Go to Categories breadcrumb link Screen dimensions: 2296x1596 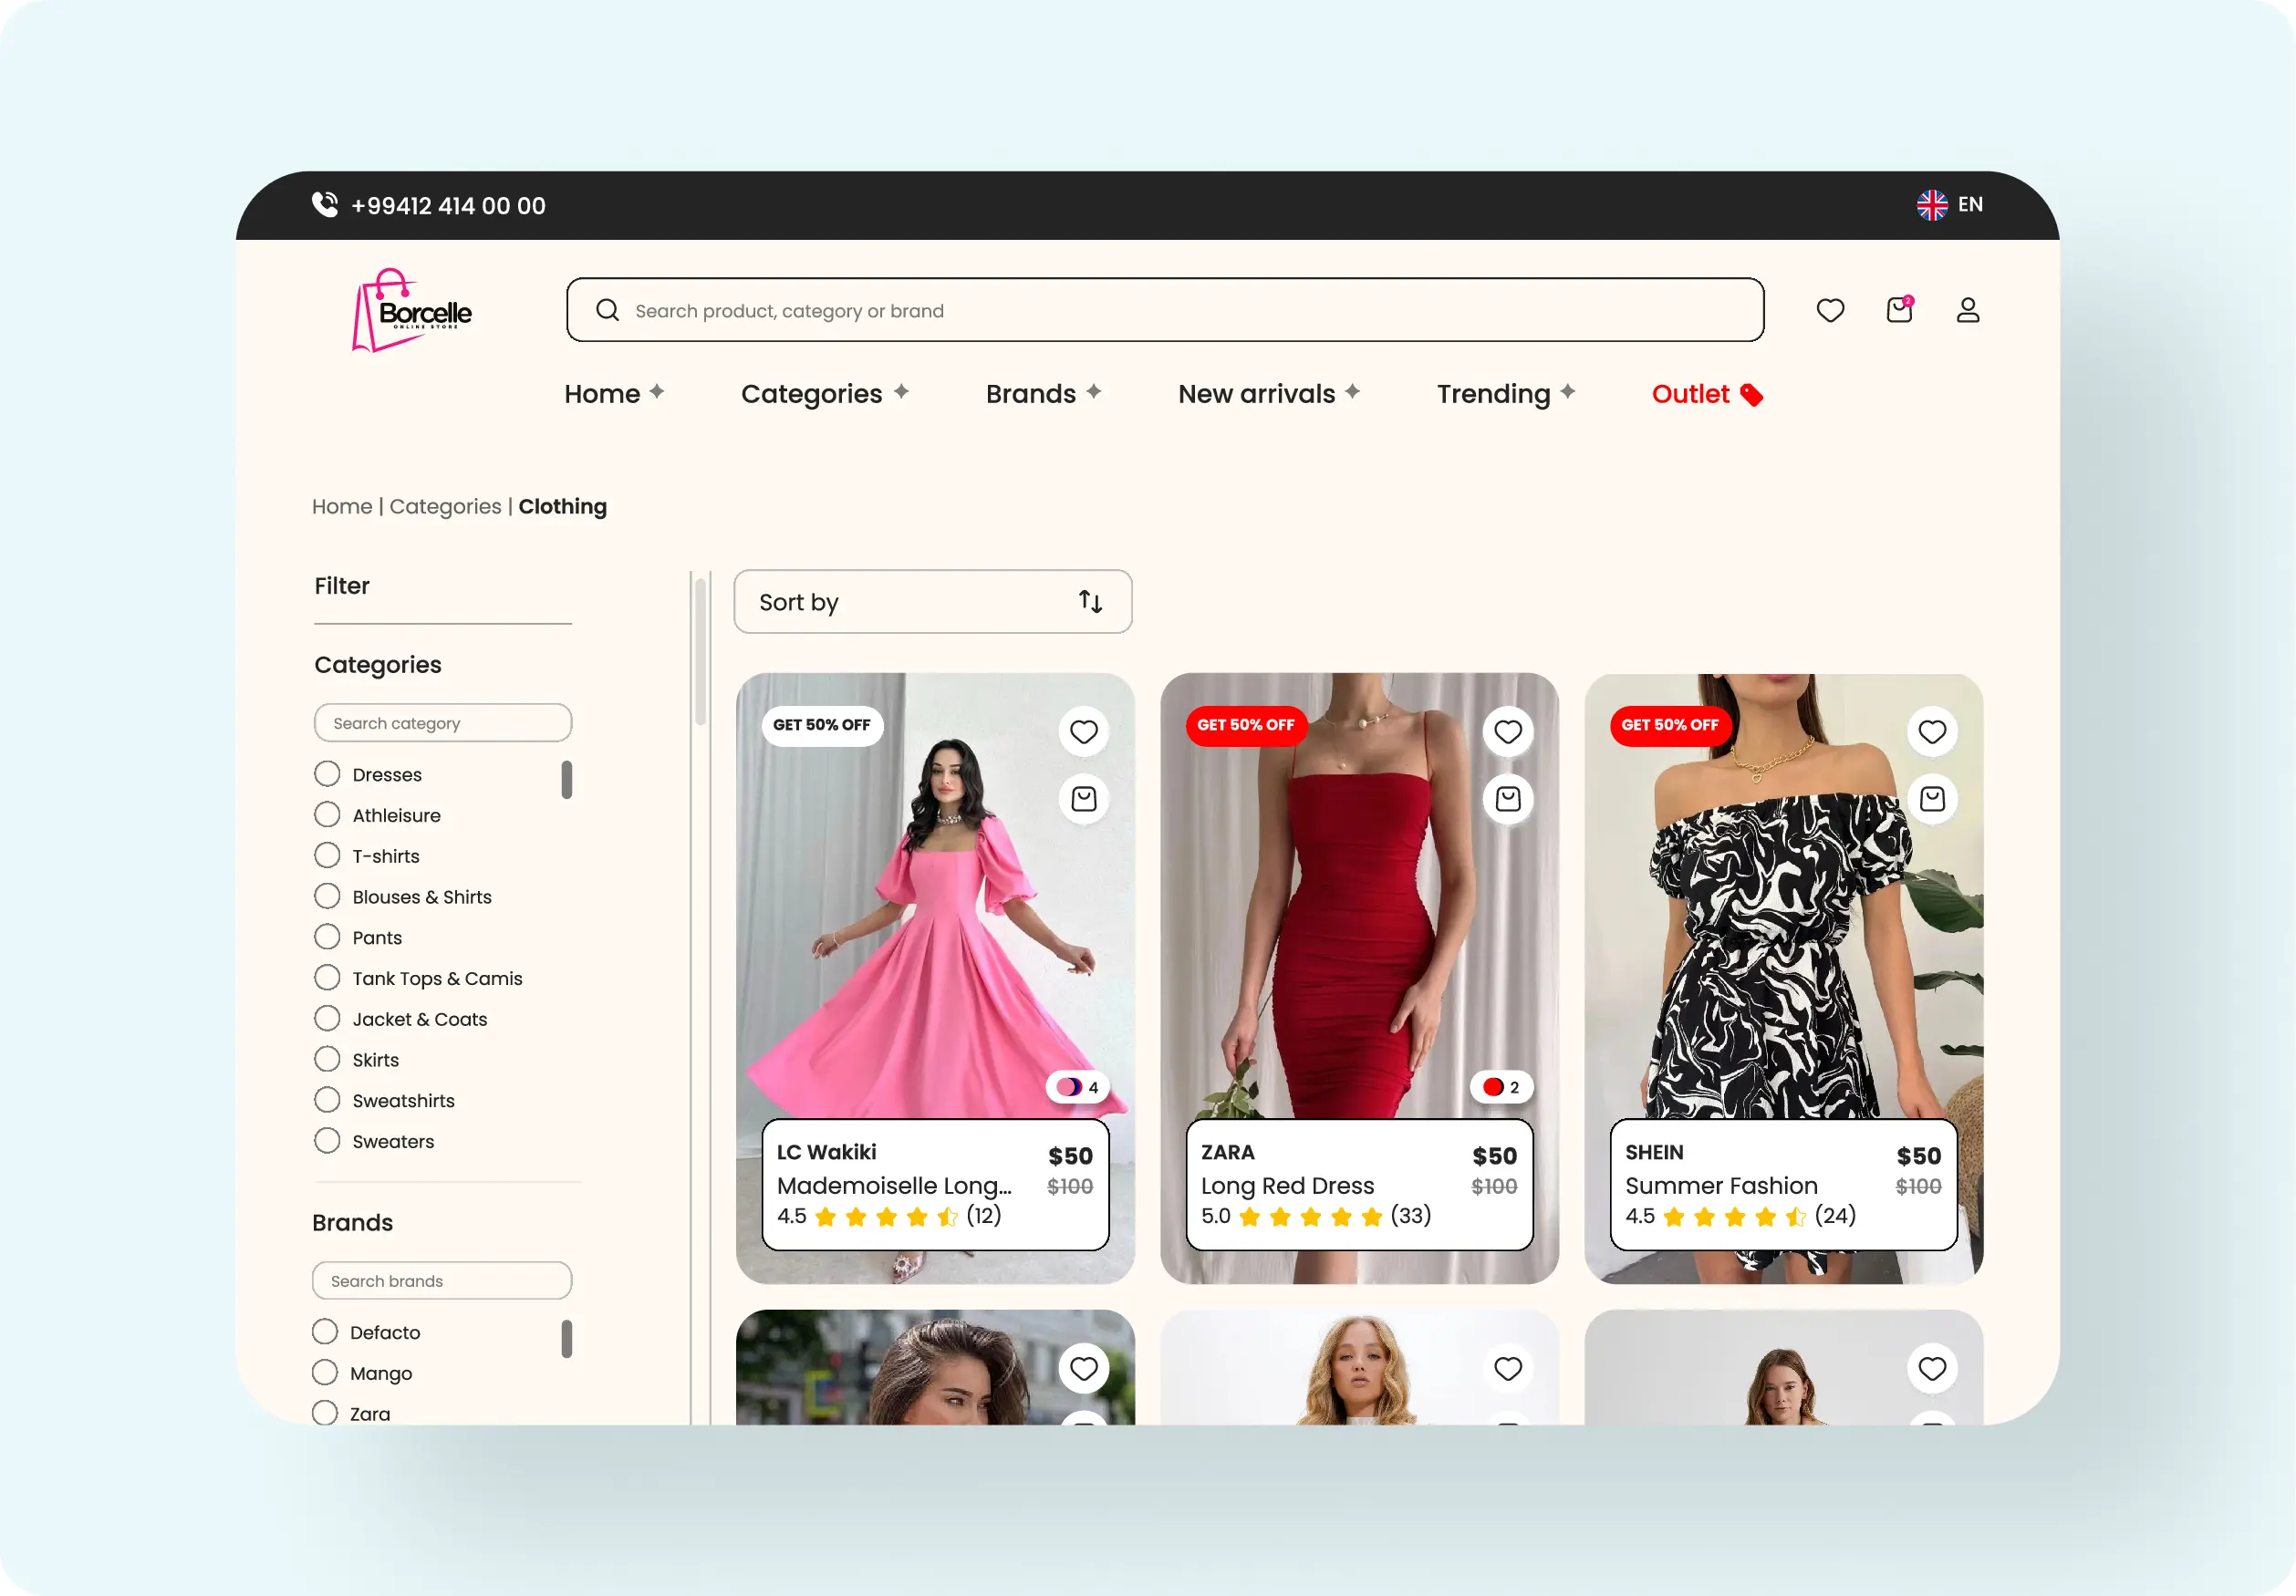pos(445,506)
